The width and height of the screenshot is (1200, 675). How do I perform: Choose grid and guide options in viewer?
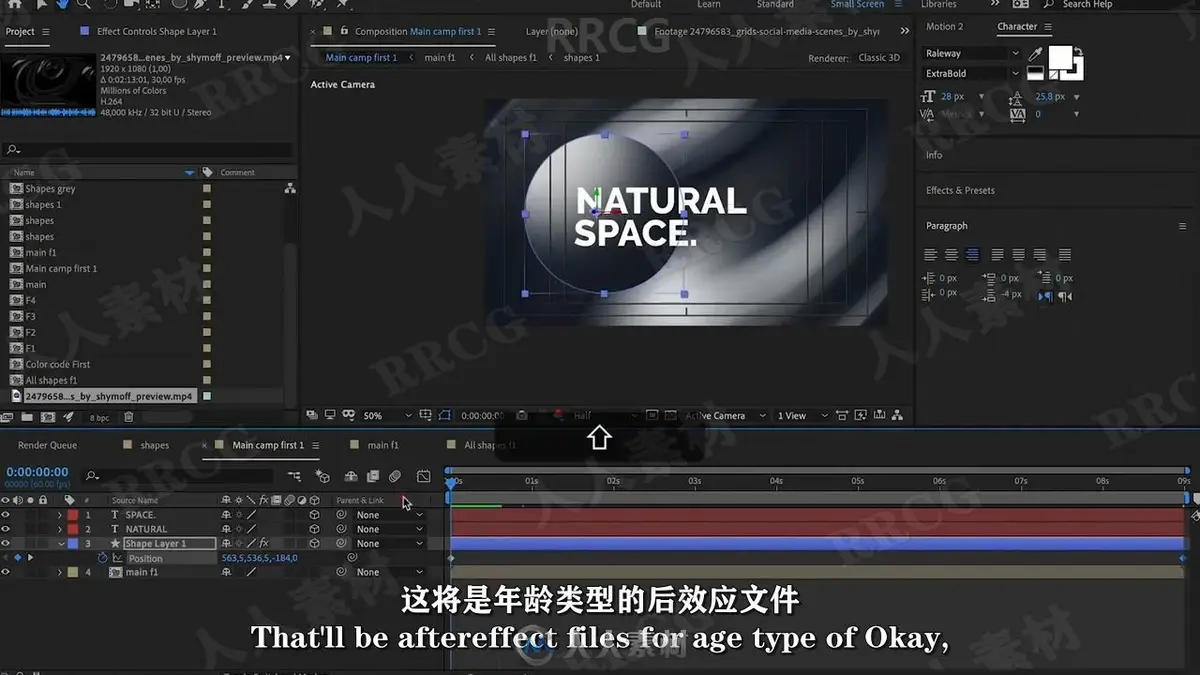coord(427,415)
